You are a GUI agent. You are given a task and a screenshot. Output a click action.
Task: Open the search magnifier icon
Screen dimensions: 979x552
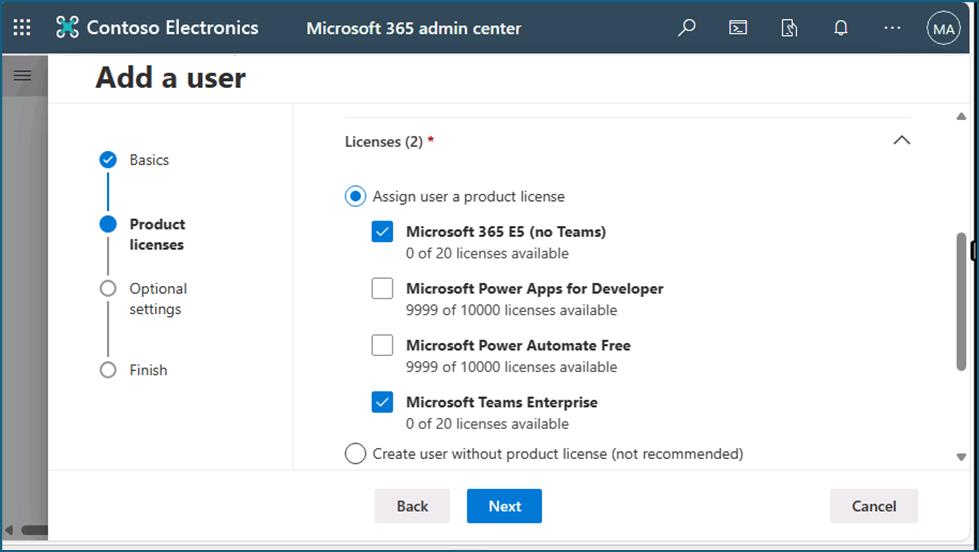tap(686, 28)
